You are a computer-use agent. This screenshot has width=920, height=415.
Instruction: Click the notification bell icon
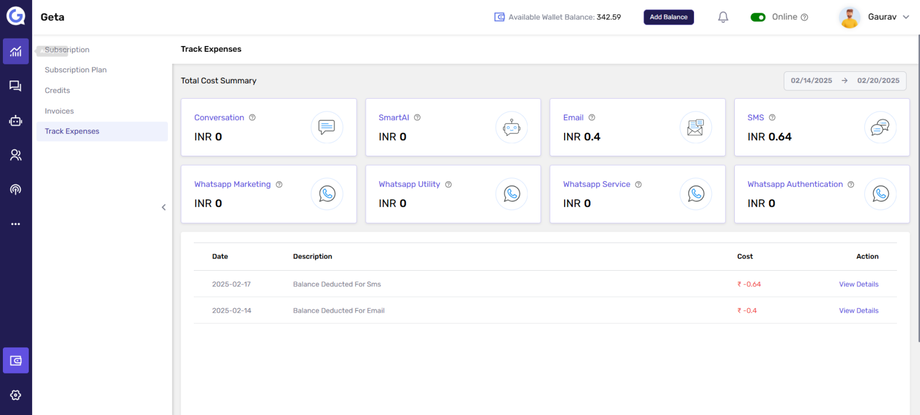pos(723,17)
